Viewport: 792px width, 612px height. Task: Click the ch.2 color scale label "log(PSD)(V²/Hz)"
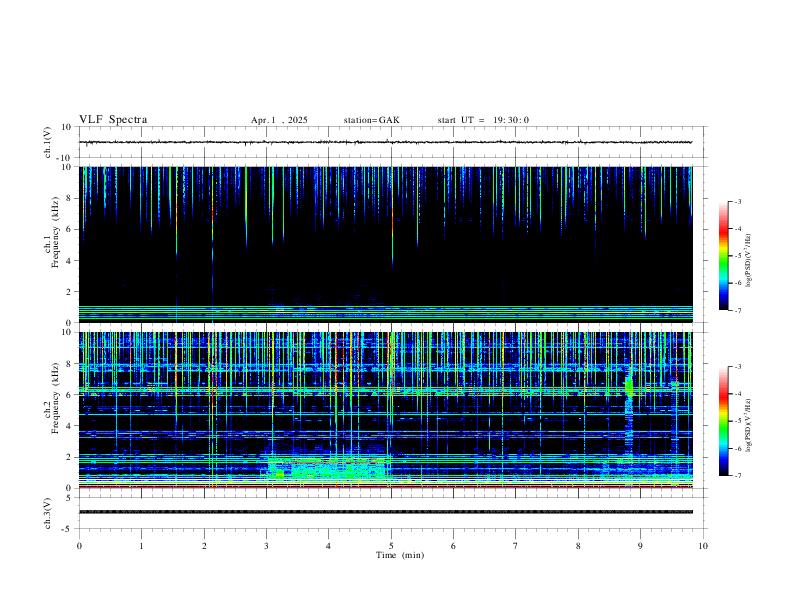click(x=749, y=425)
